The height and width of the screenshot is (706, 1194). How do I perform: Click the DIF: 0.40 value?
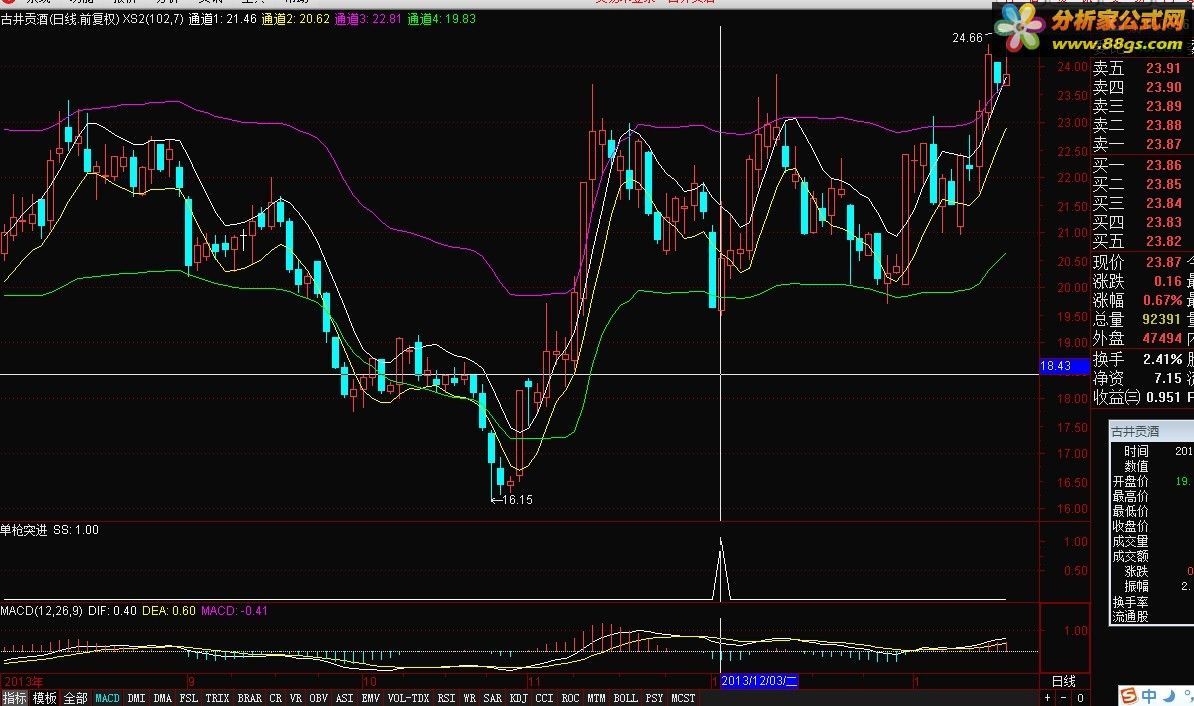click(x=113, y=611)
